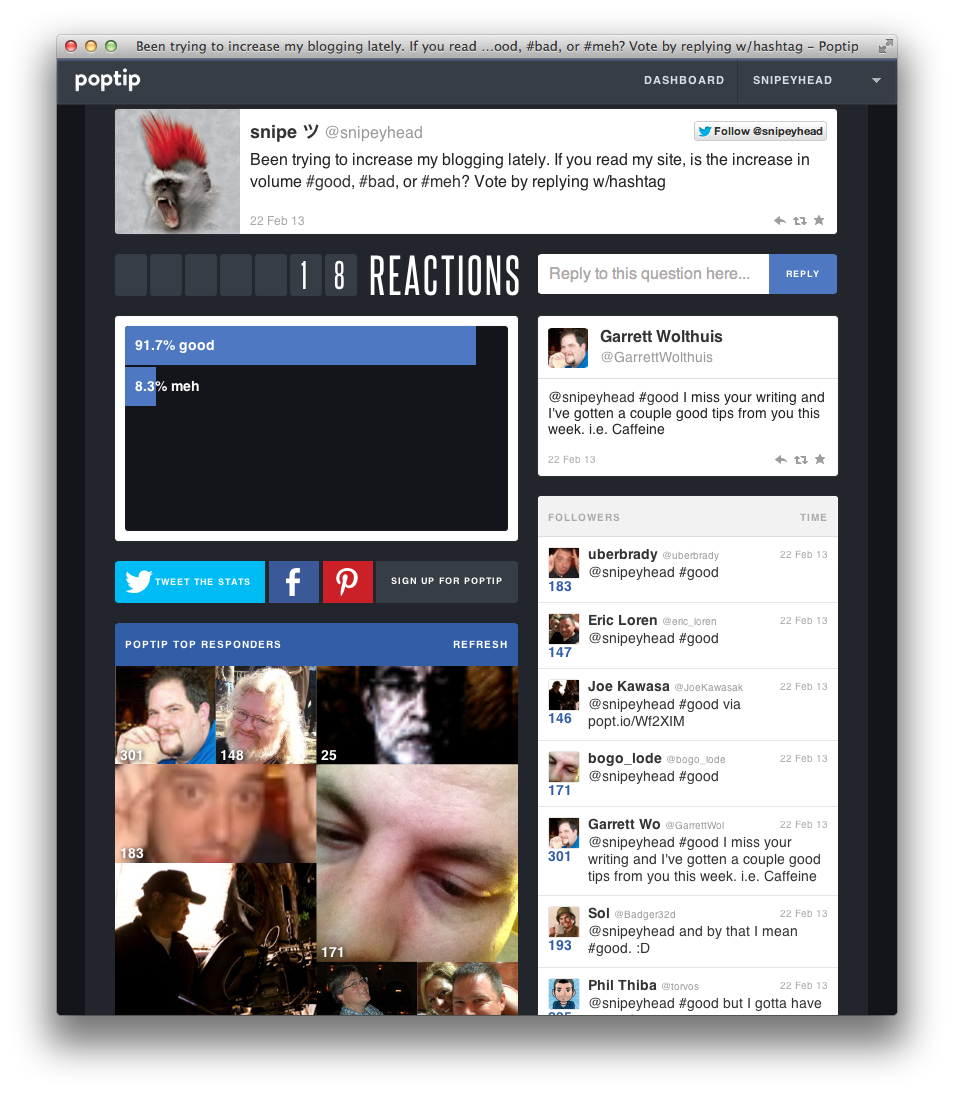954x1094 pixels.
Task: Share on Pinterest button
Action: (348, 581)
